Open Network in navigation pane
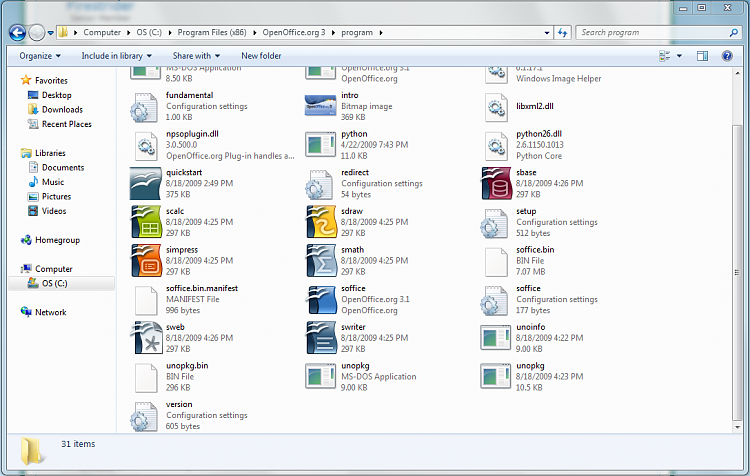This screenshot has height=476, width=750. [50, 312]
